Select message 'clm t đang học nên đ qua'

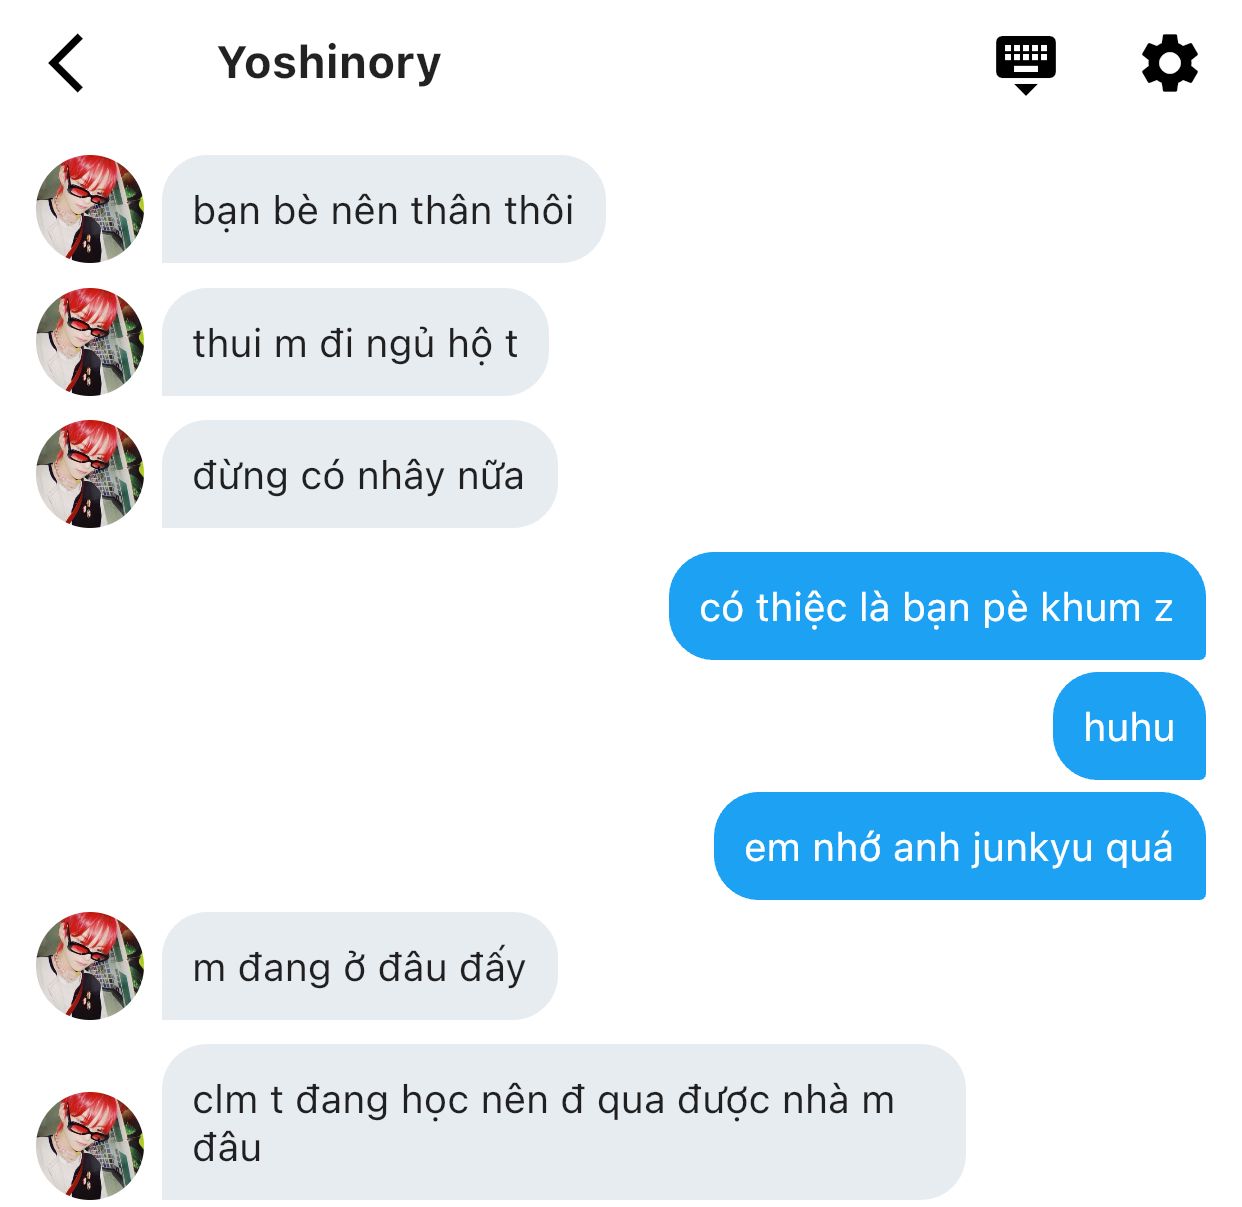(564, 1122)
